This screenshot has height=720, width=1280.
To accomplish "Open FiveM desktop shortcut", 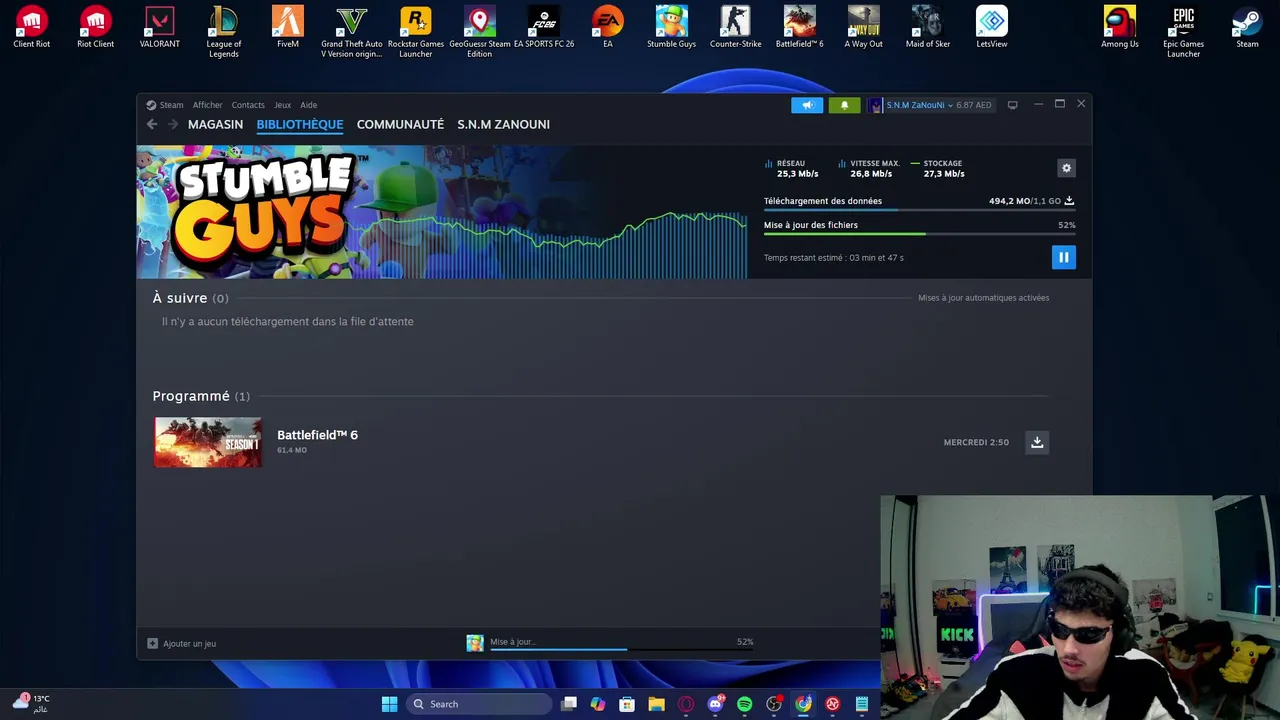I will [288, 28].
